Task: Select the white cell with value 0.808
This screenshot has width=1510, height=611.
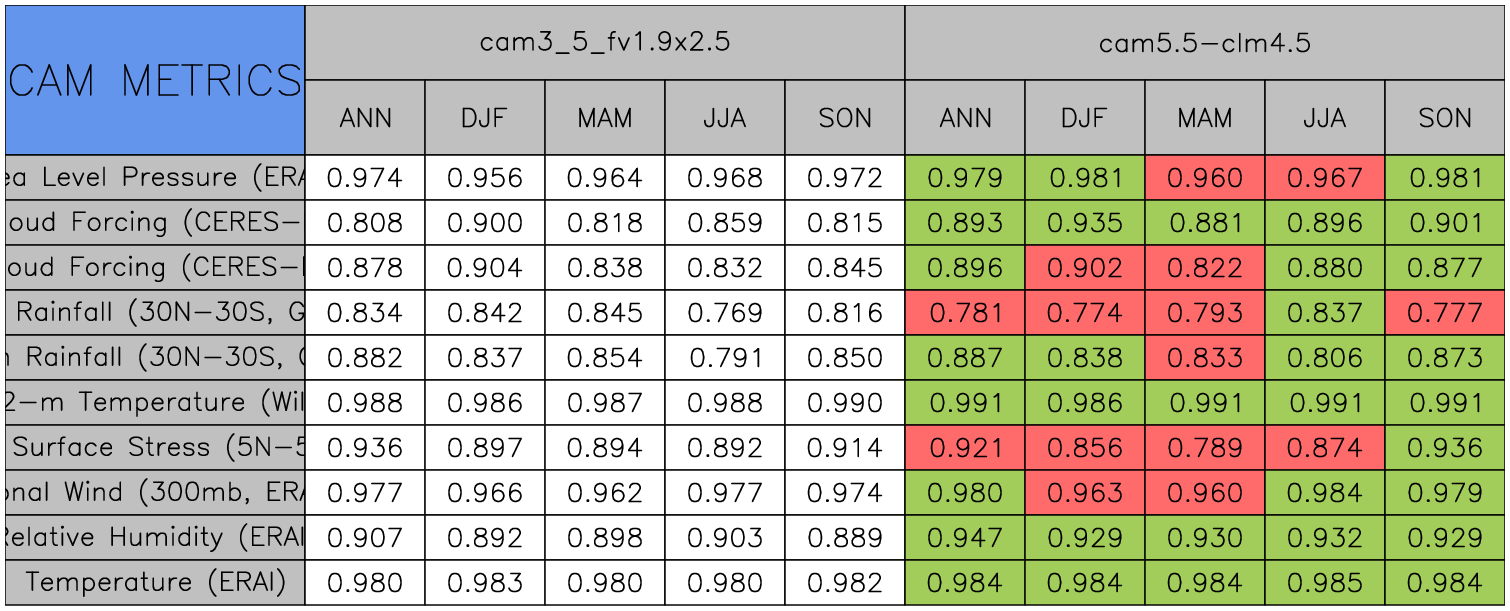Action: 365,223
